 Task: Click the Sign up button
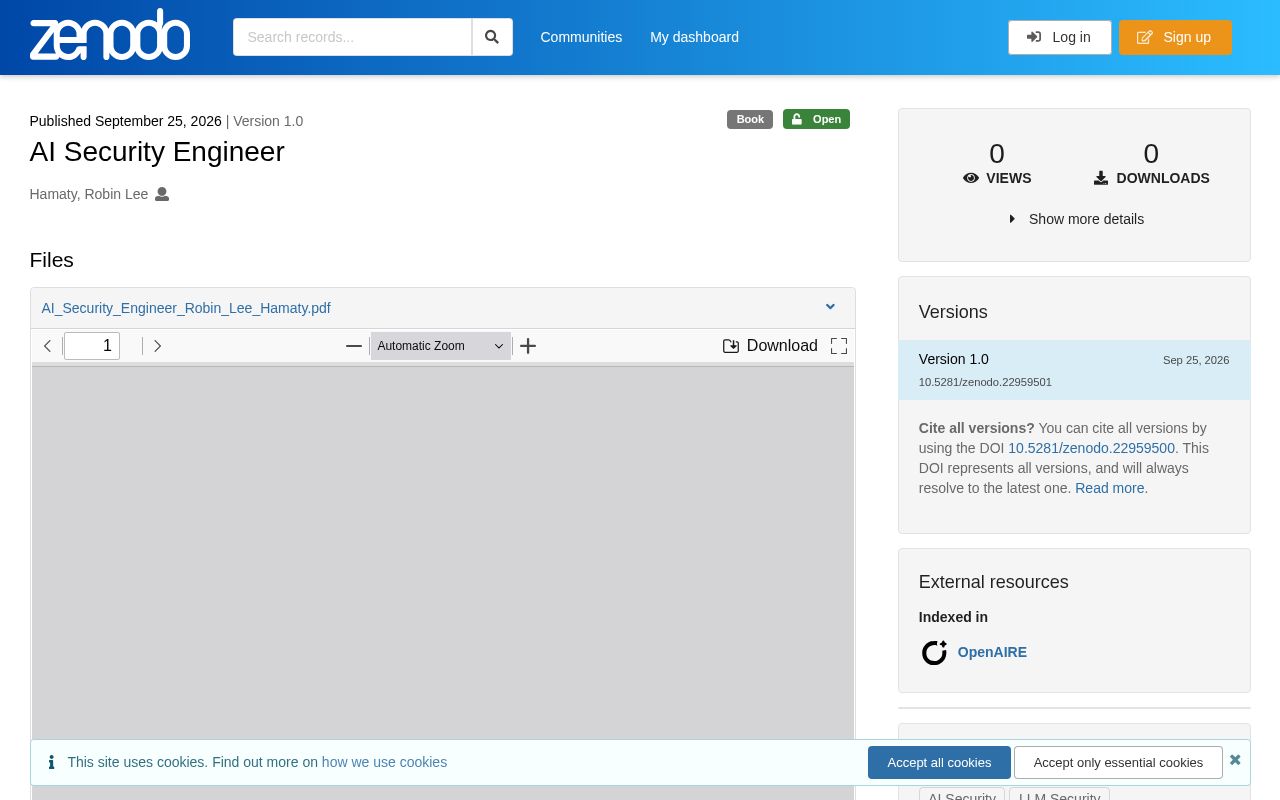pyautogui.click(x=1175, y=37)
